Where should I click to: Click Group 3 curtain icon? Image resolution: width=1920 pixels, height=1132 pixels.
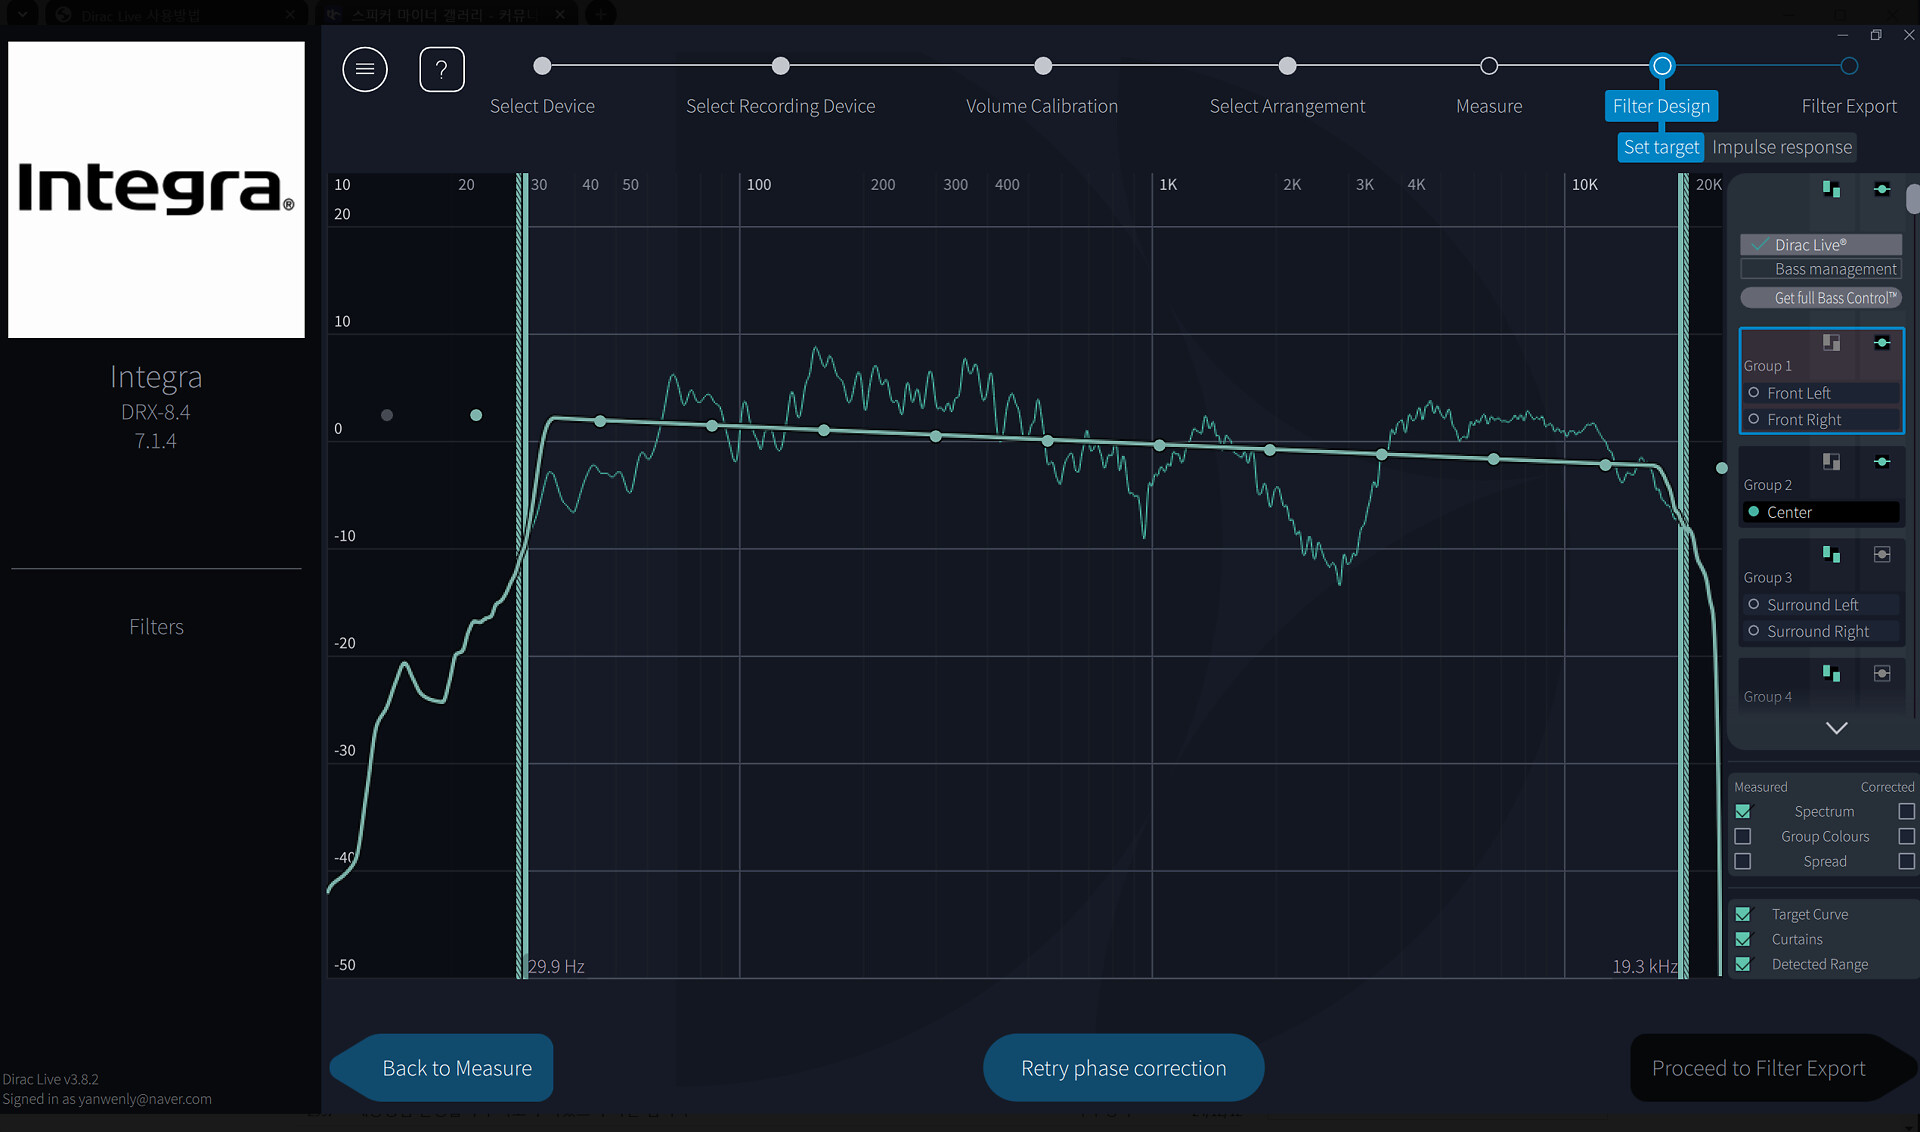pos(1831,554)
